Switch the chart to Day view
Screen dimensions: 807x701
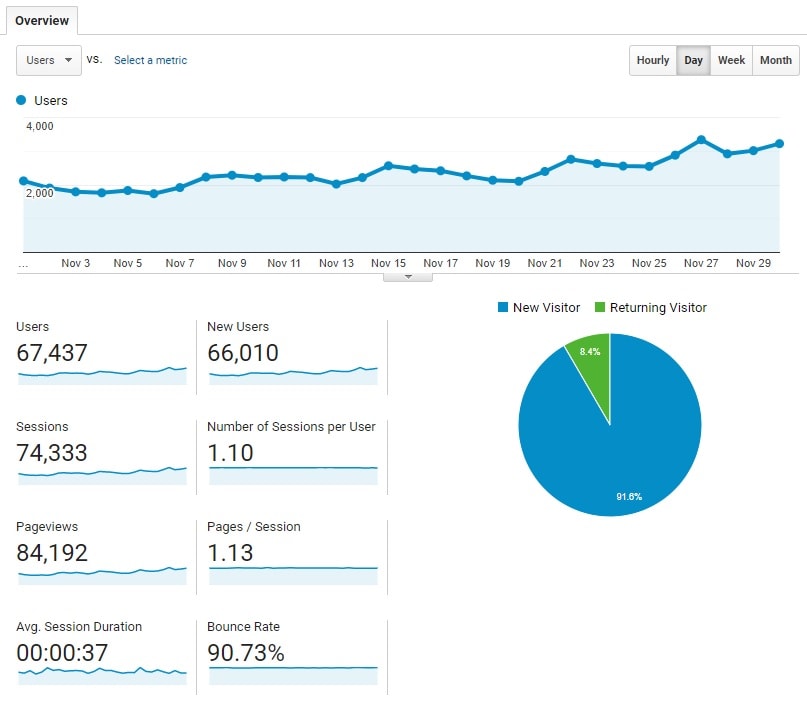(693, 60)
